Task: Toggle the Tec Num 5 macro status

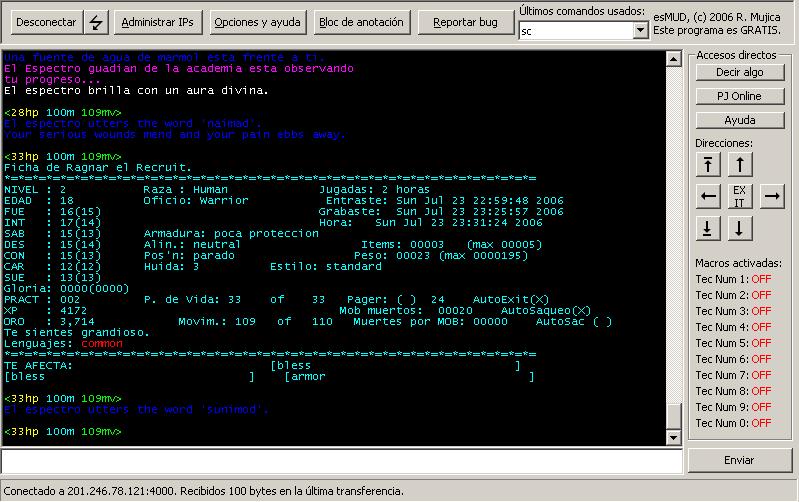Action: point(761,343)
